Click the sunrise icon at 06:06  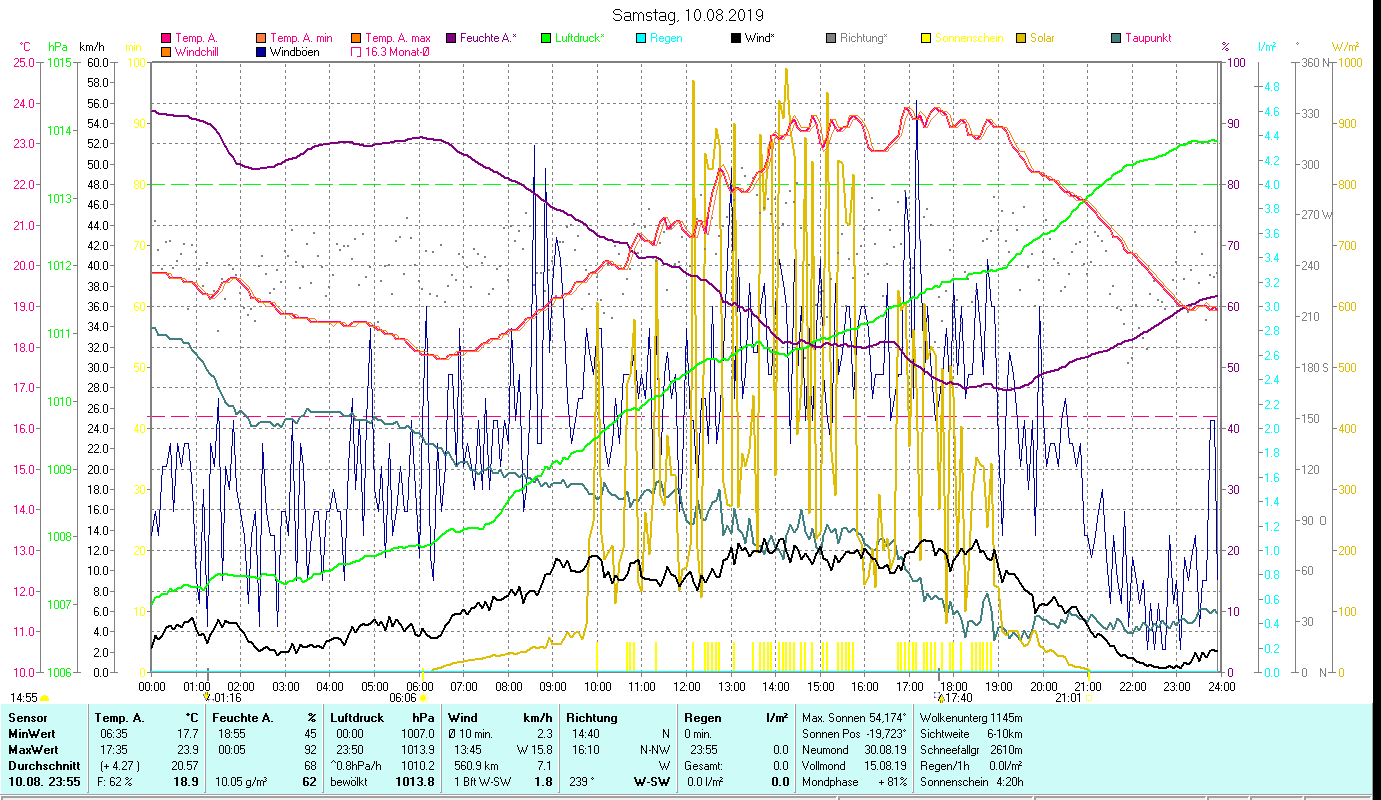coord(423,698)
